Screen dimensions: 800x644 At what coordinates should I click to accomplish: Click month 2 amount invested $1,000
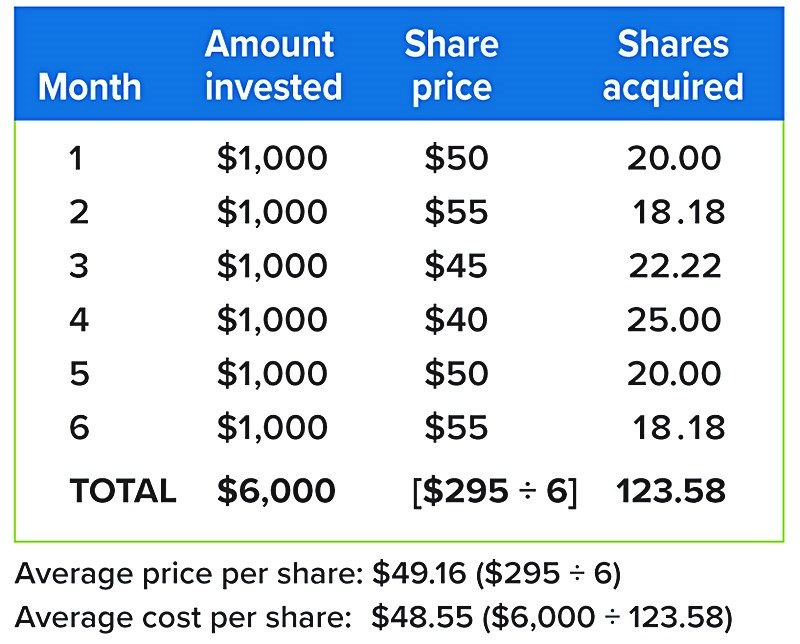[x=272, y=212]
